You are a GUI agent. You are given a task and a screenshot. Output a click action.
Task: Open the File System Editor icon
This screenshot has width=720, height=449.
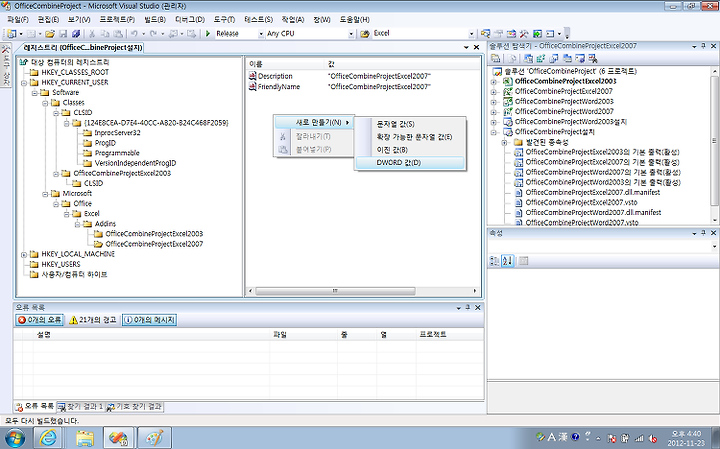(x=529, y=58)
